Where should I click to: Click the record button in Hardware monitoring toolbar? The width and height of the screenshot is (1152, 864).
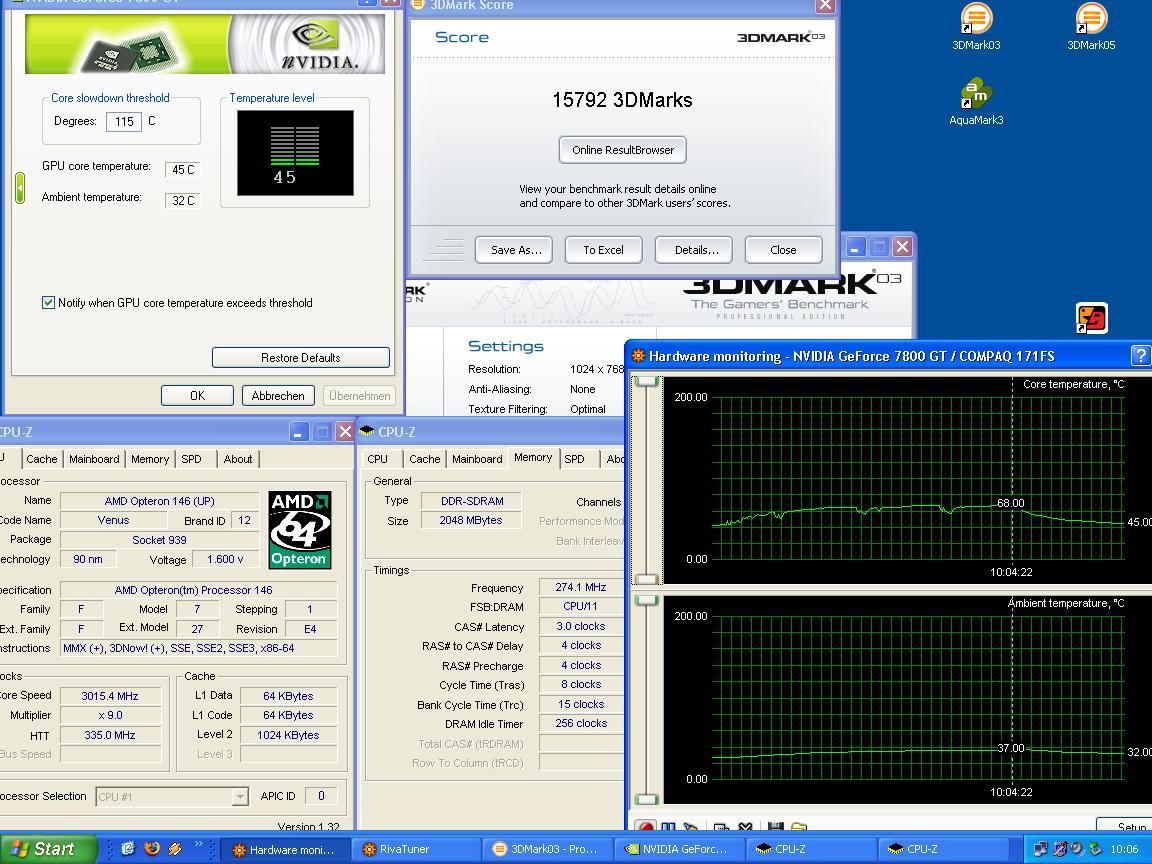coord(646,827)
